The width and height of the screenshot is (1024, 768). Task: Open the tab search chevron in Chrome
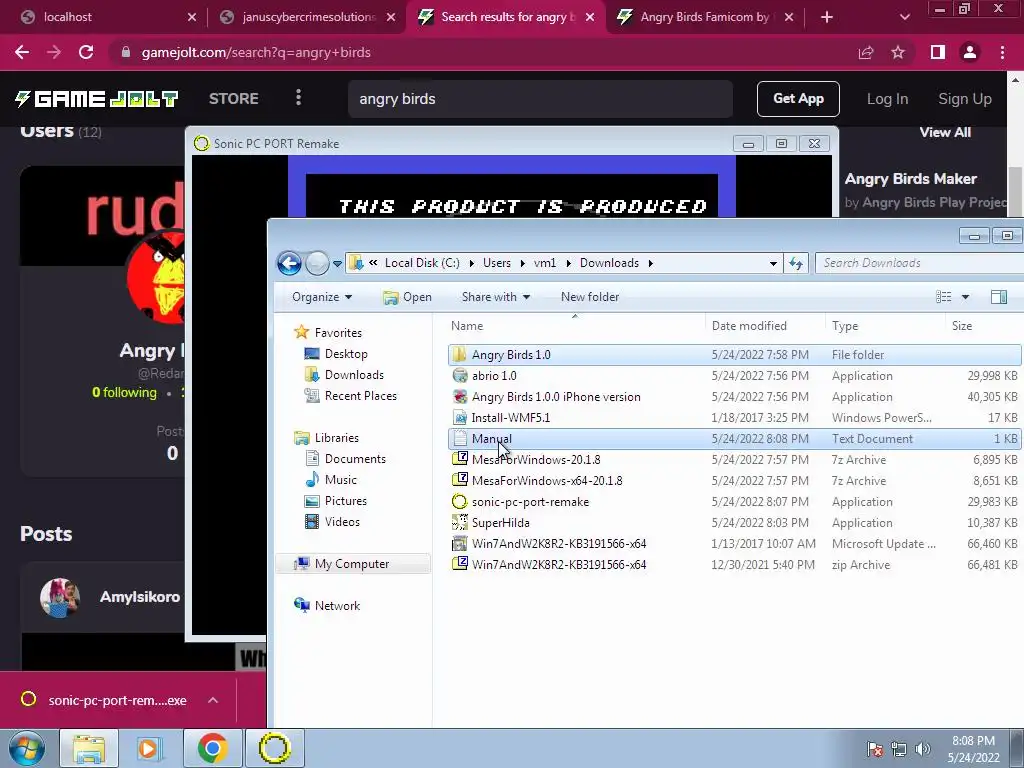pos(904,17)
